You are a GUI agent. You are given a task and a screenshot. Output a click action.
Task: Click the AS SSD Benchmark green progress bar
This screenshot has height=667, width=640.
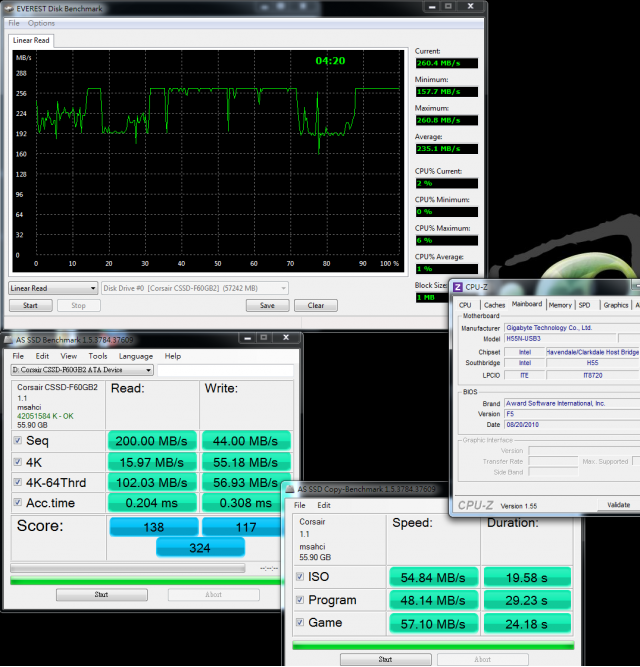(x=146, y=580)
